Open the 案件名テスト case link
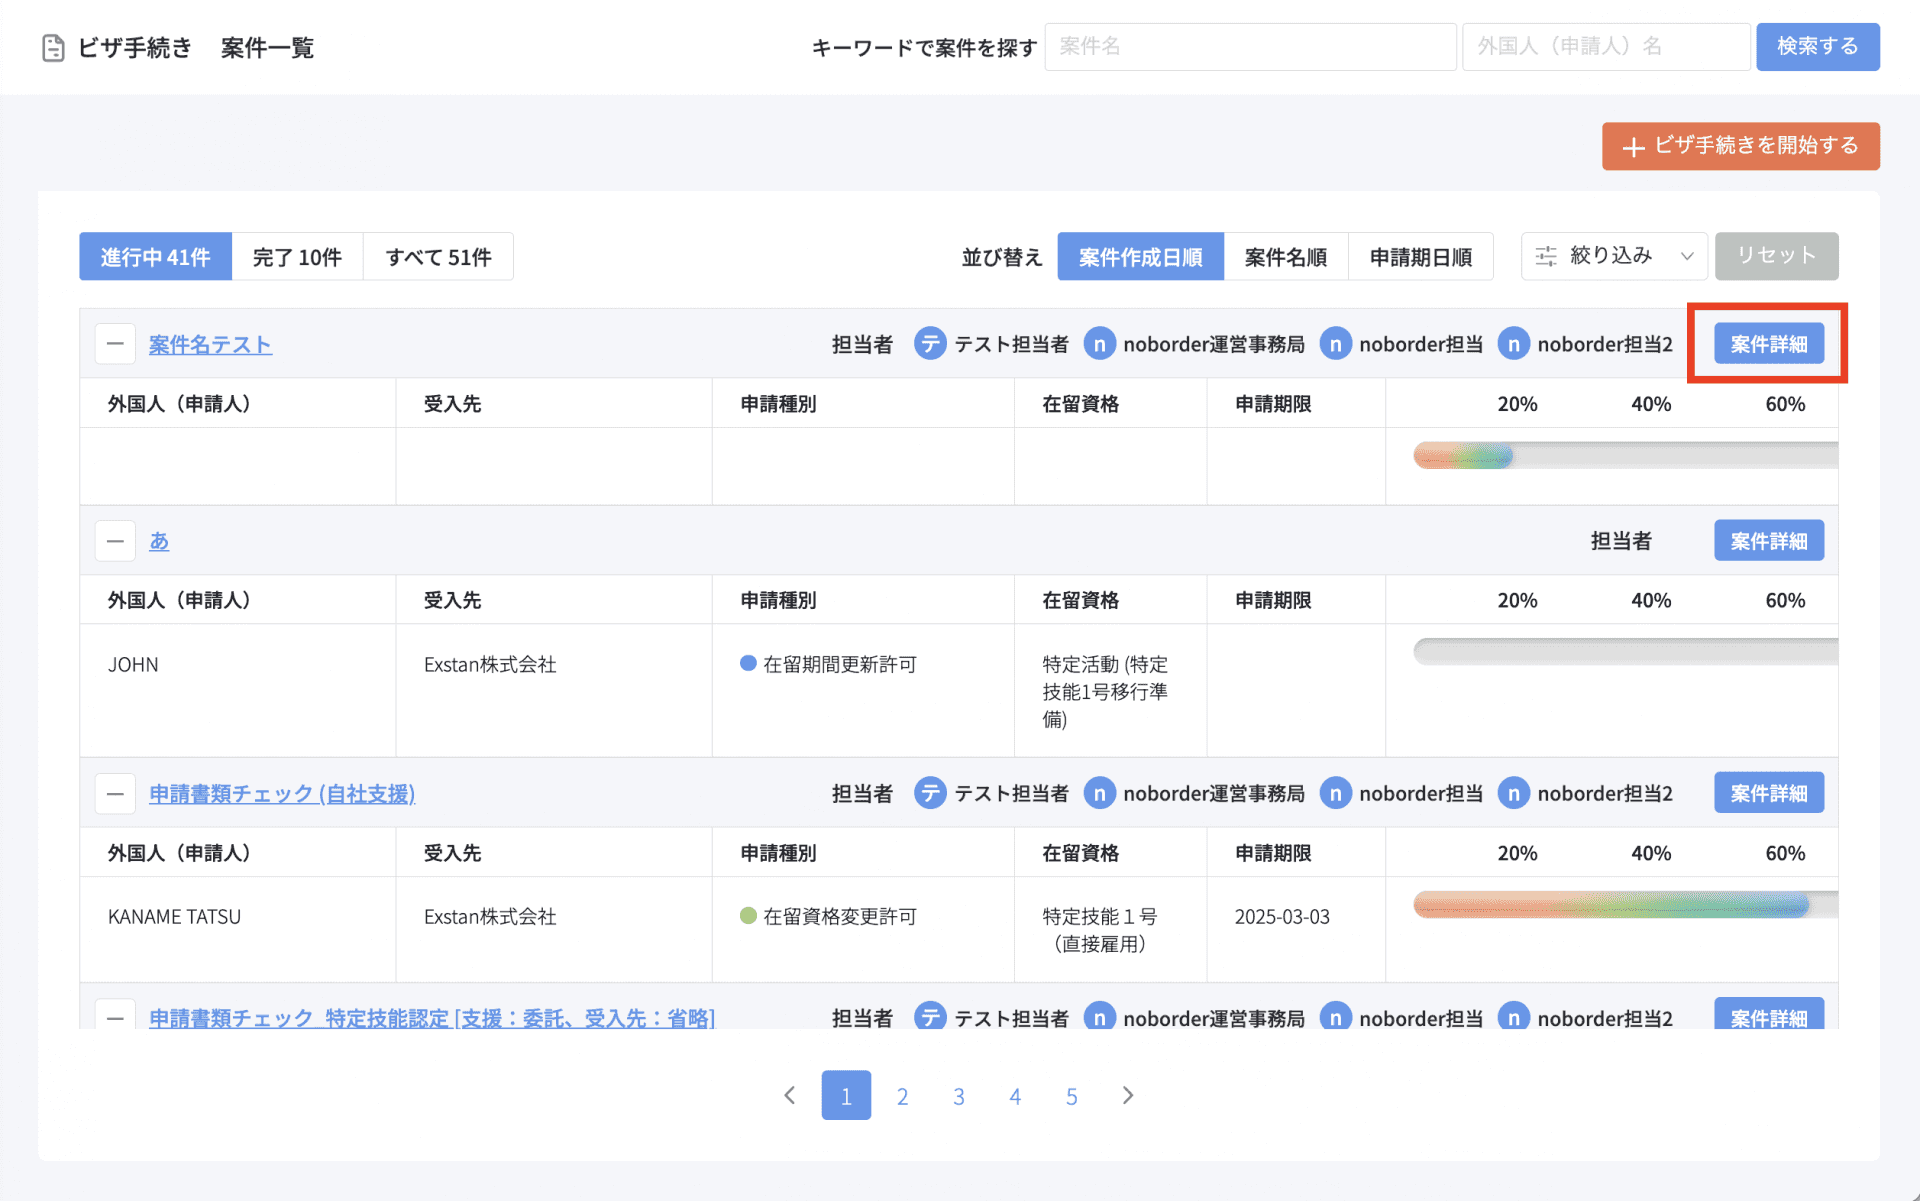 (x=210, y=344)
